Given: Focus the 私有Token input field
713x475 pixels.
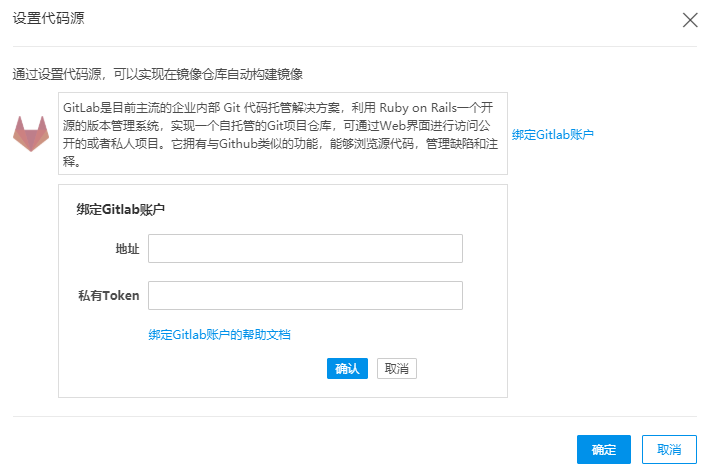Looking at the screenshot, I should coord(305,295).
